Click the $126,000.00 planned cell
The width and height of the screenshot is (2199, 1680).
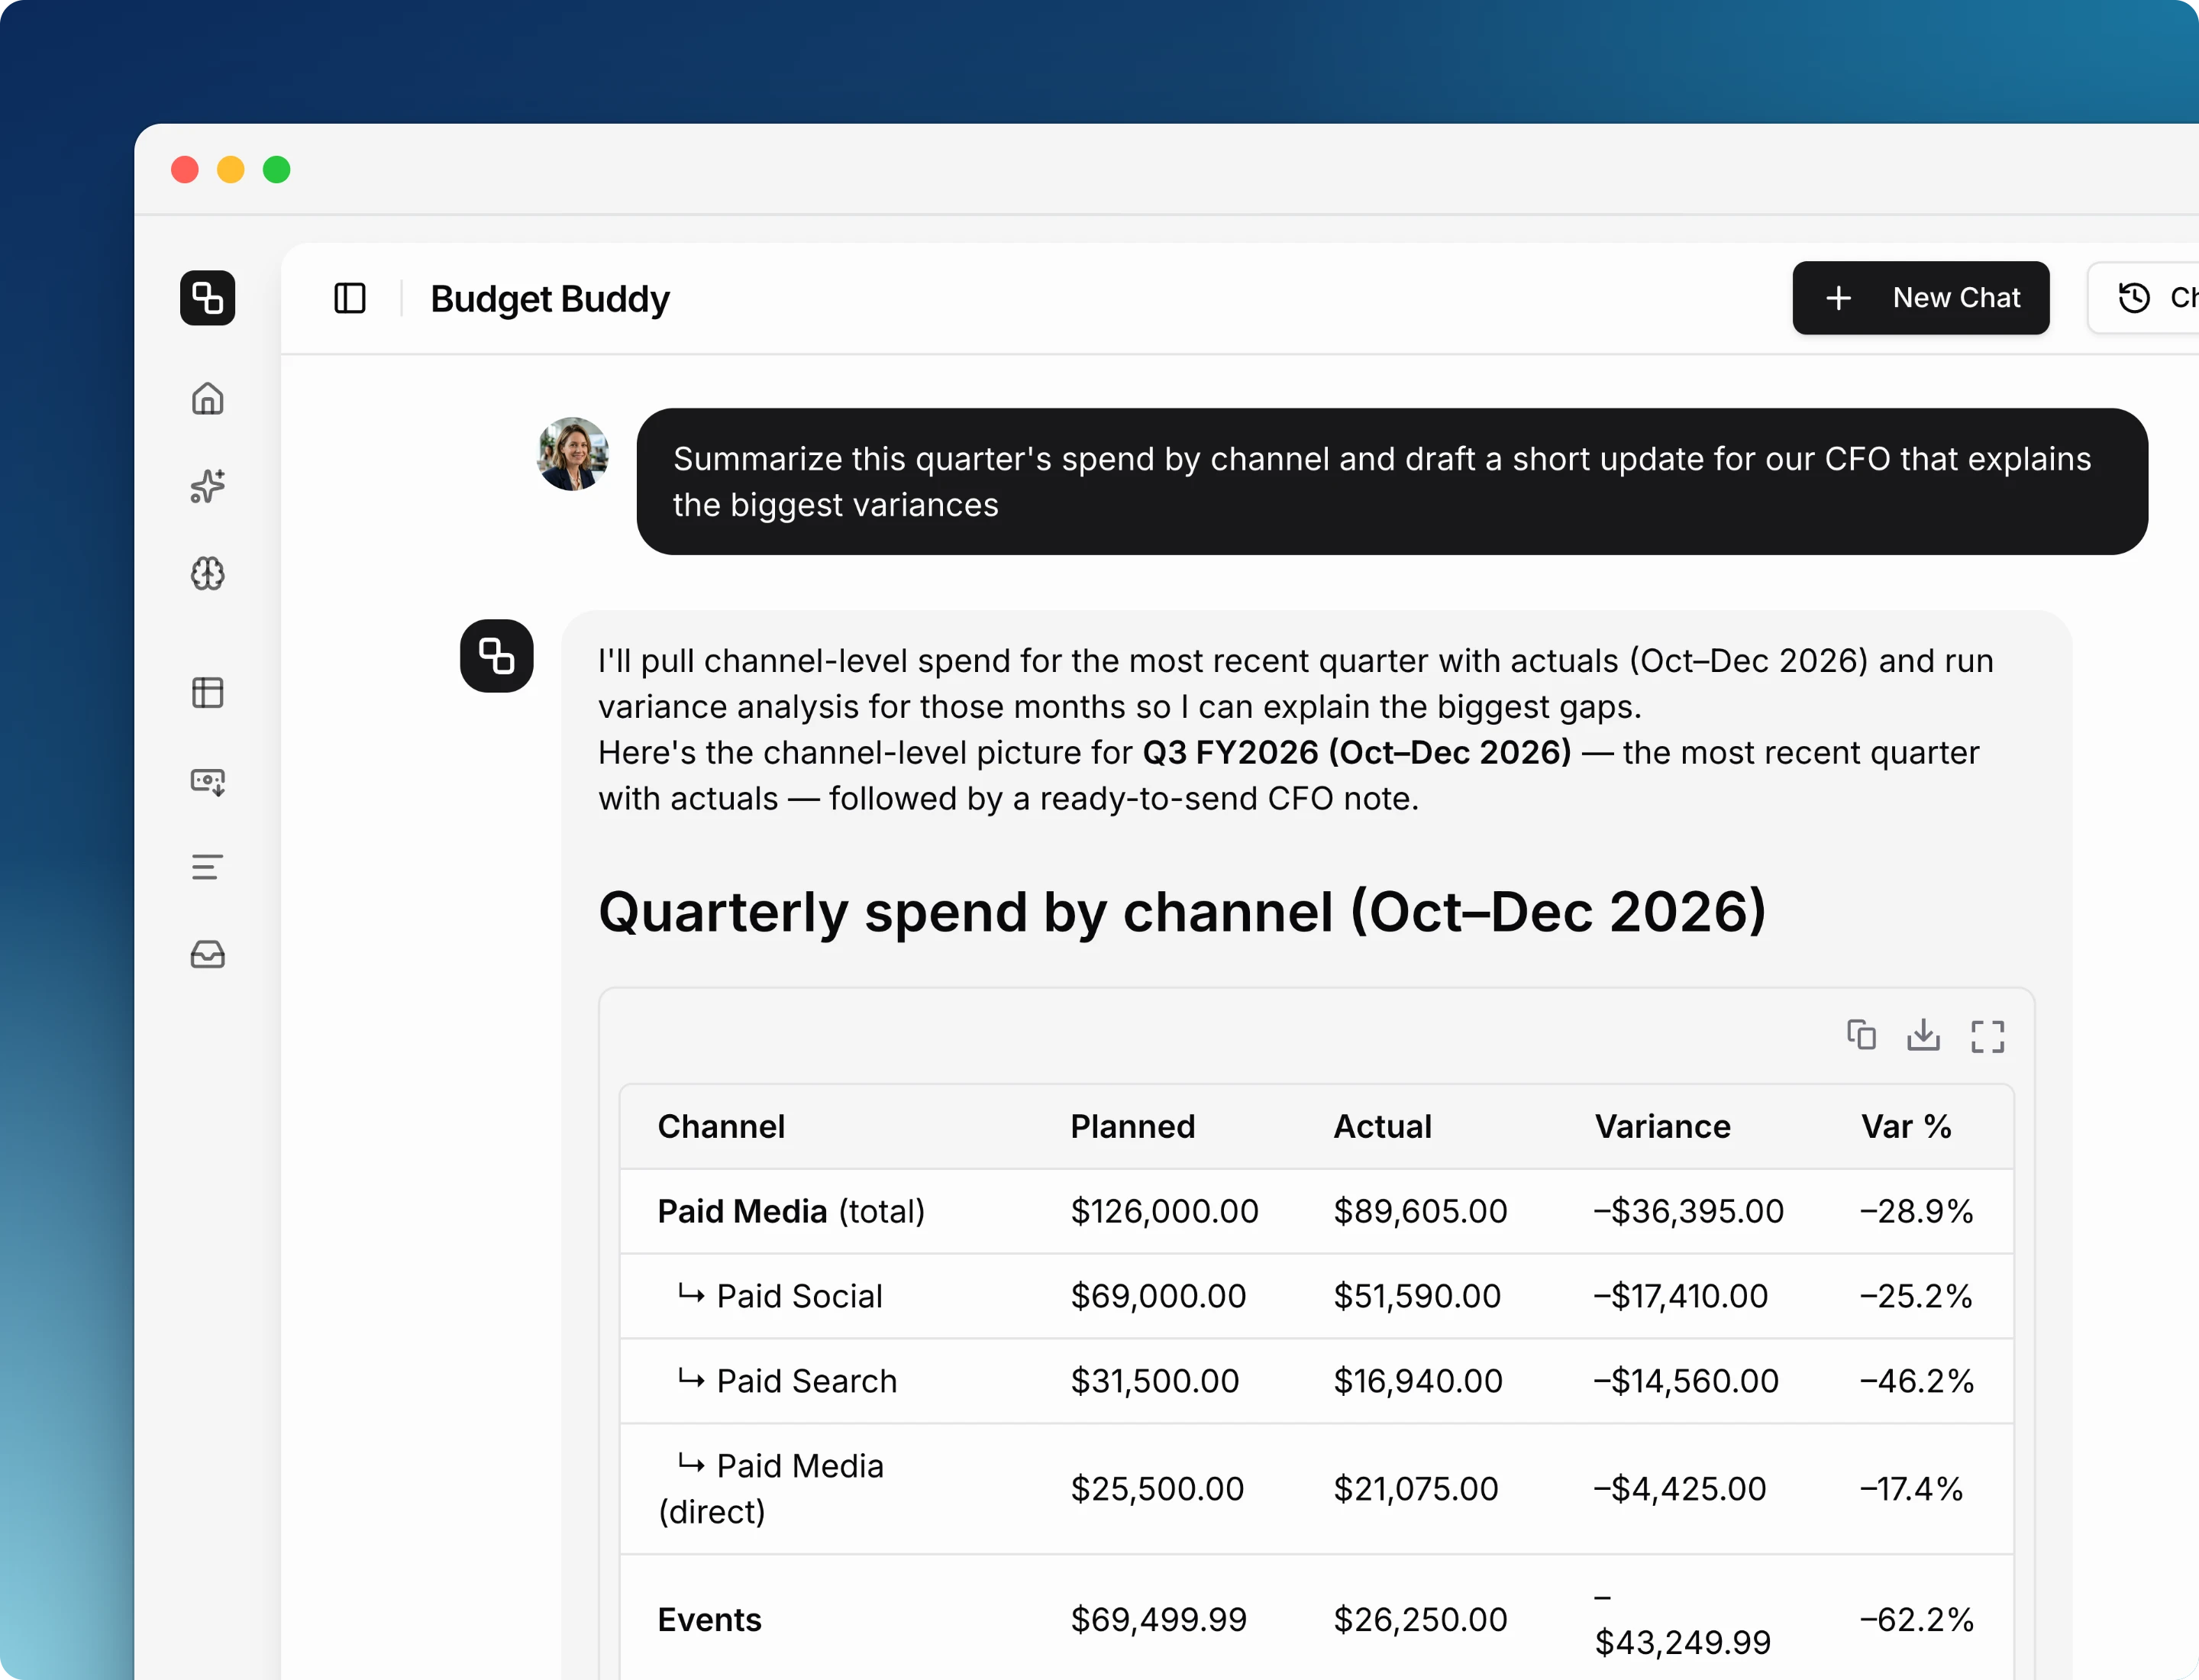(x=1164, y=1212)
